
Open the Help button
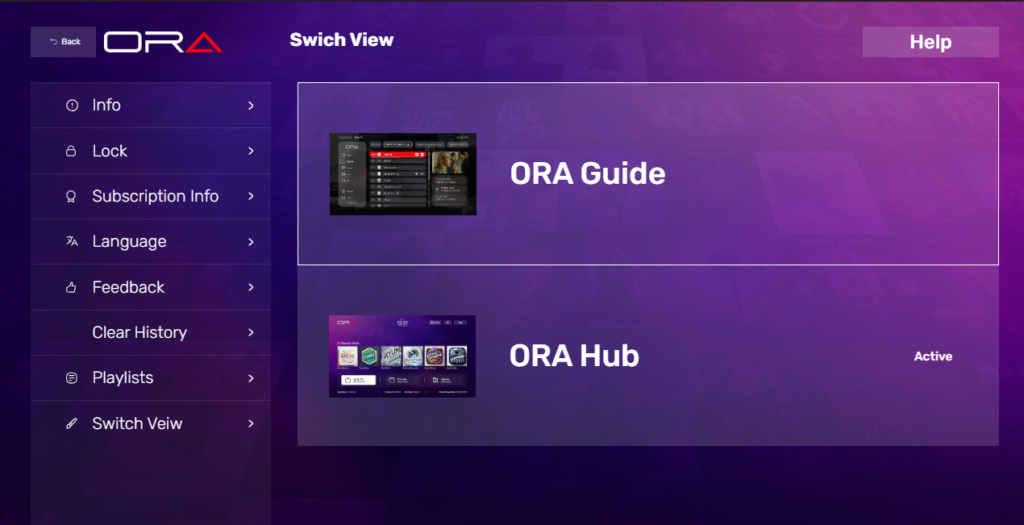coord(931,42)
